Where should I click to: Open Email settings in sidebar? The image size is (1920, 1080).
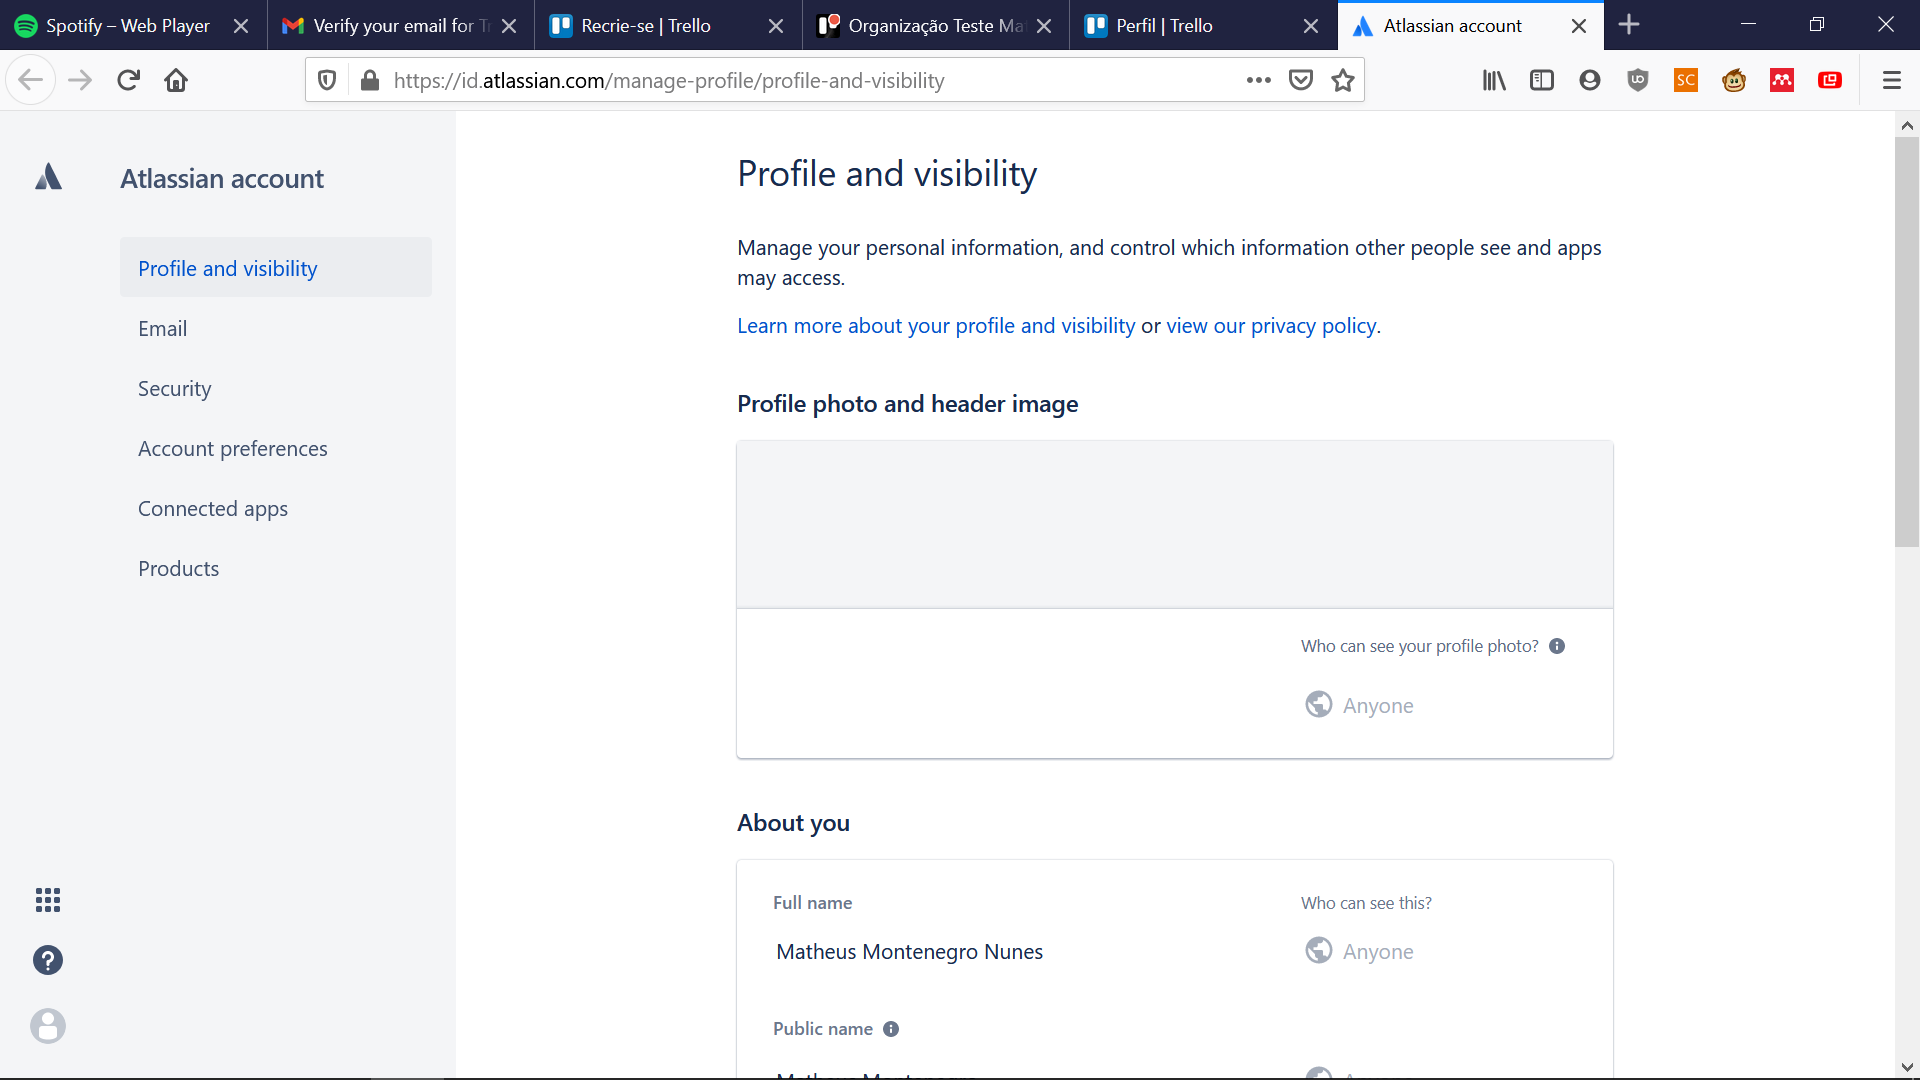pyautogui.click(x=276, y=328)
